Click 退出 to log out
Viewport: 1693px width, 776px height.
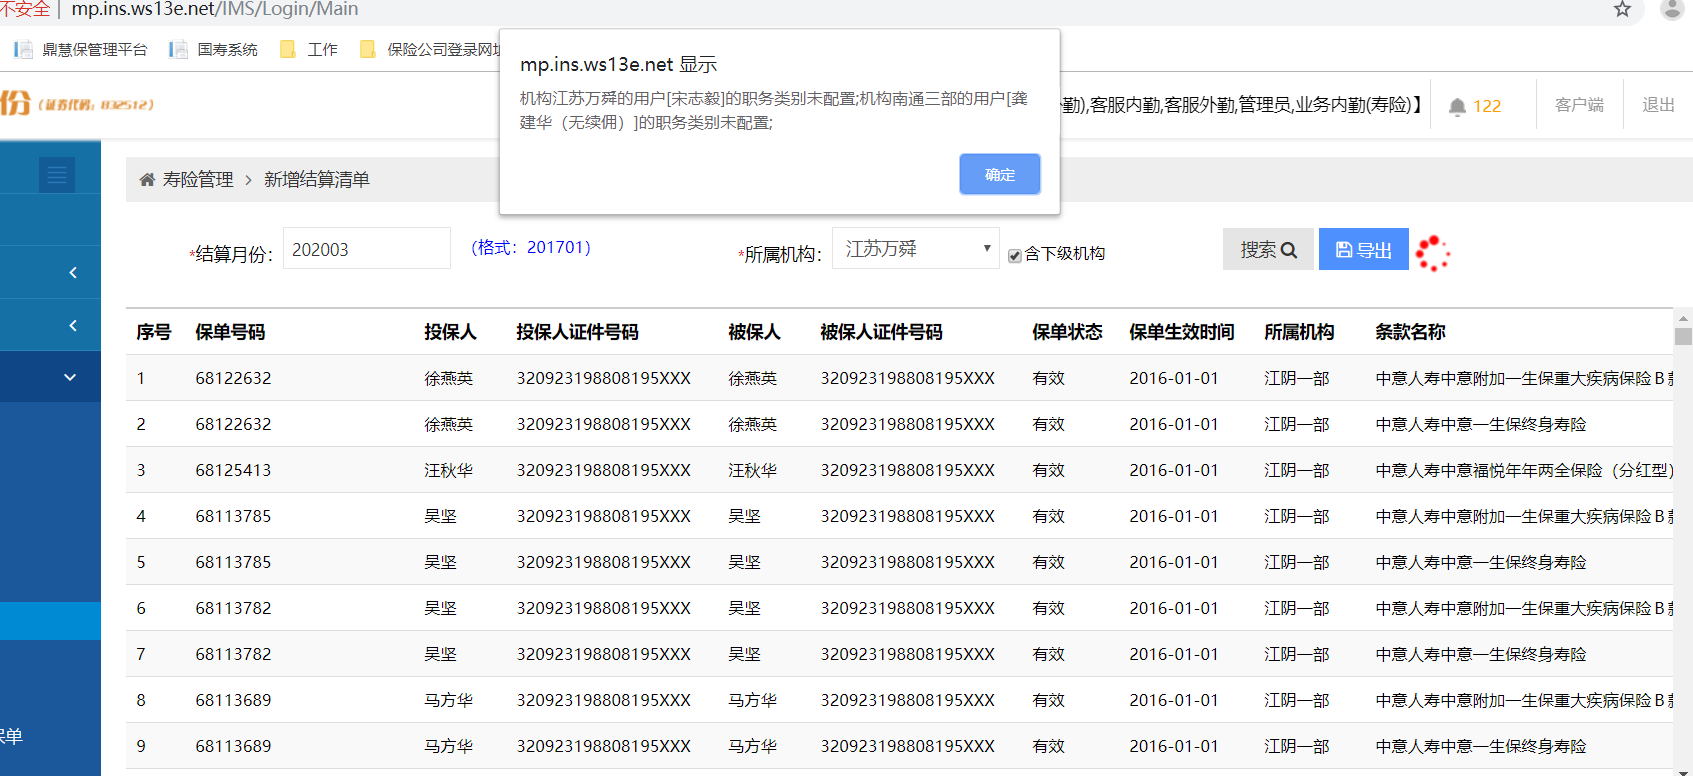tap(1657, 105)
